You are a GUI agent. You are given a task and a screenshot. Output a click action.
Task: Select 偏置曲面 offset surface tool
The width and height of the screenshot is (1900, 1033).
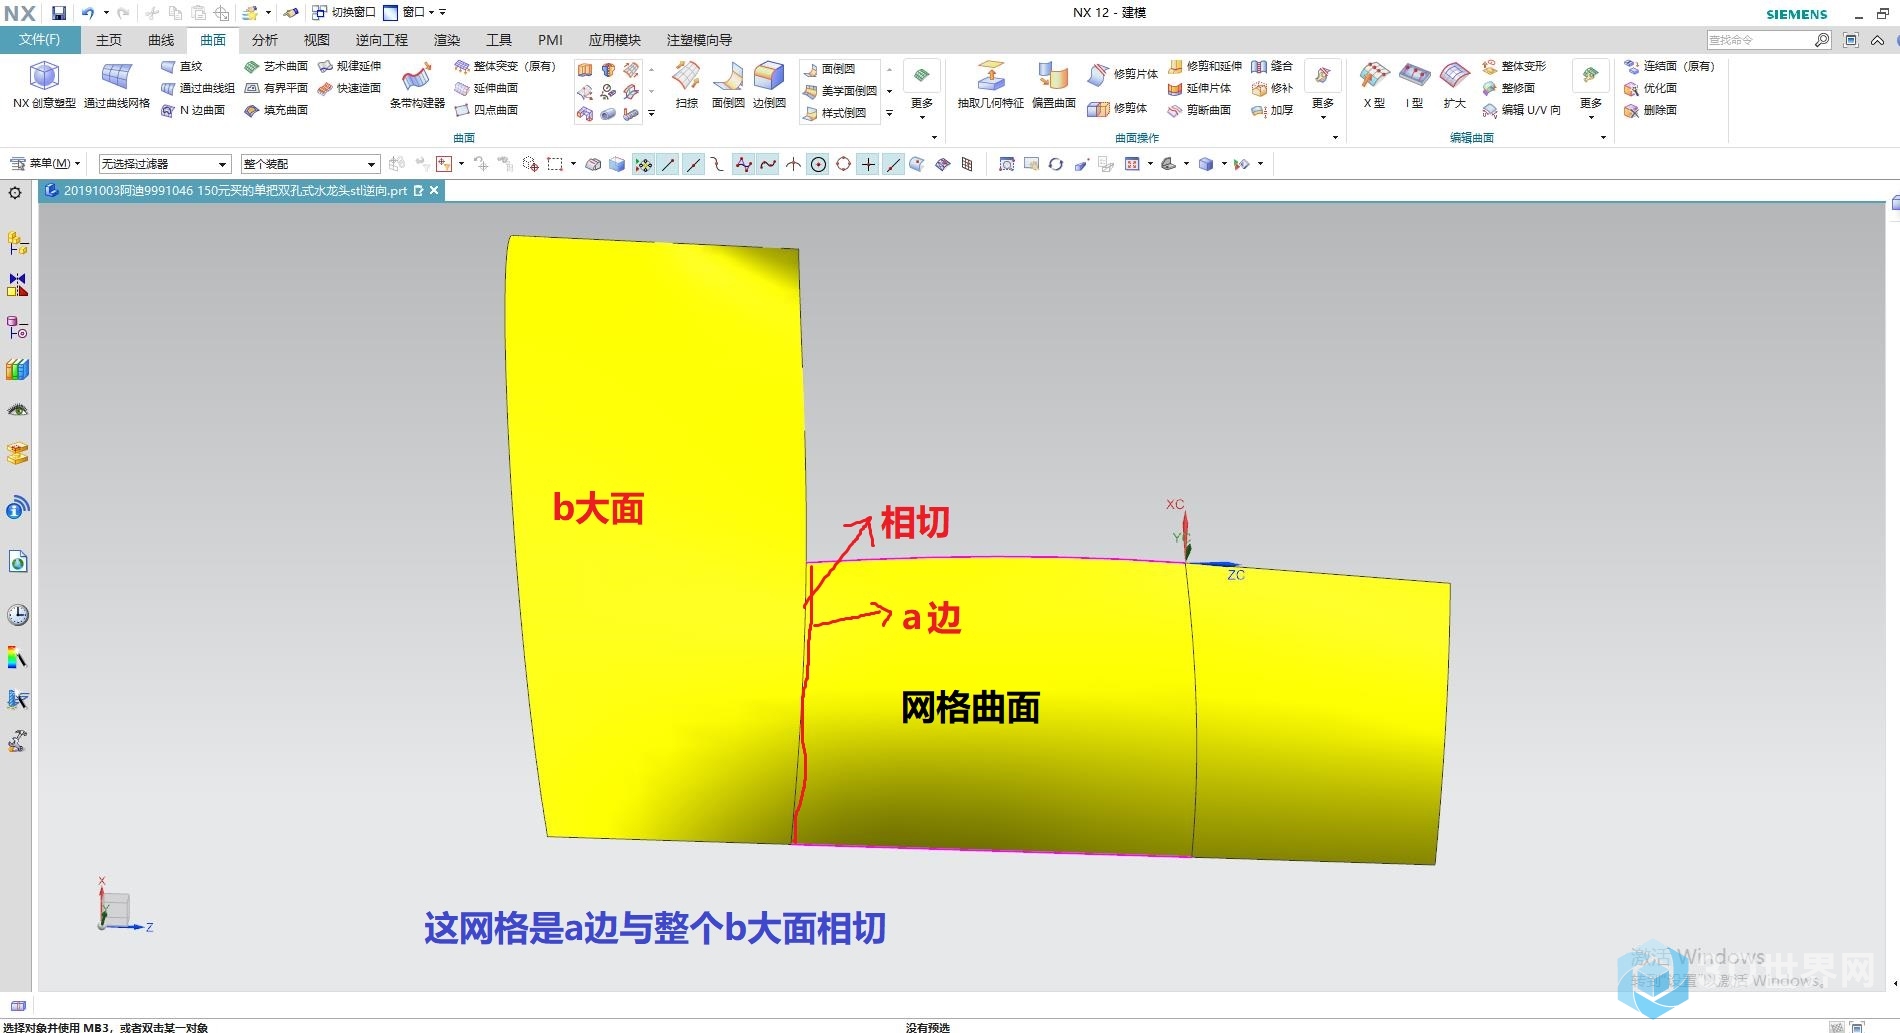coord(1053,84)
